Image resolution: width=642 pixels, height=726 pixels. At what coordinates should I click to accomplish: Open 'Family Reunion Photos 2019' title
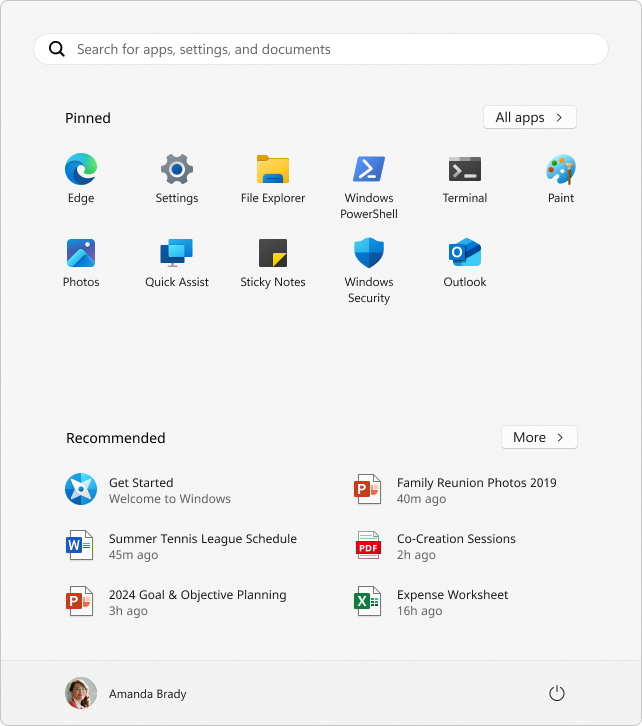click(477, 482)
